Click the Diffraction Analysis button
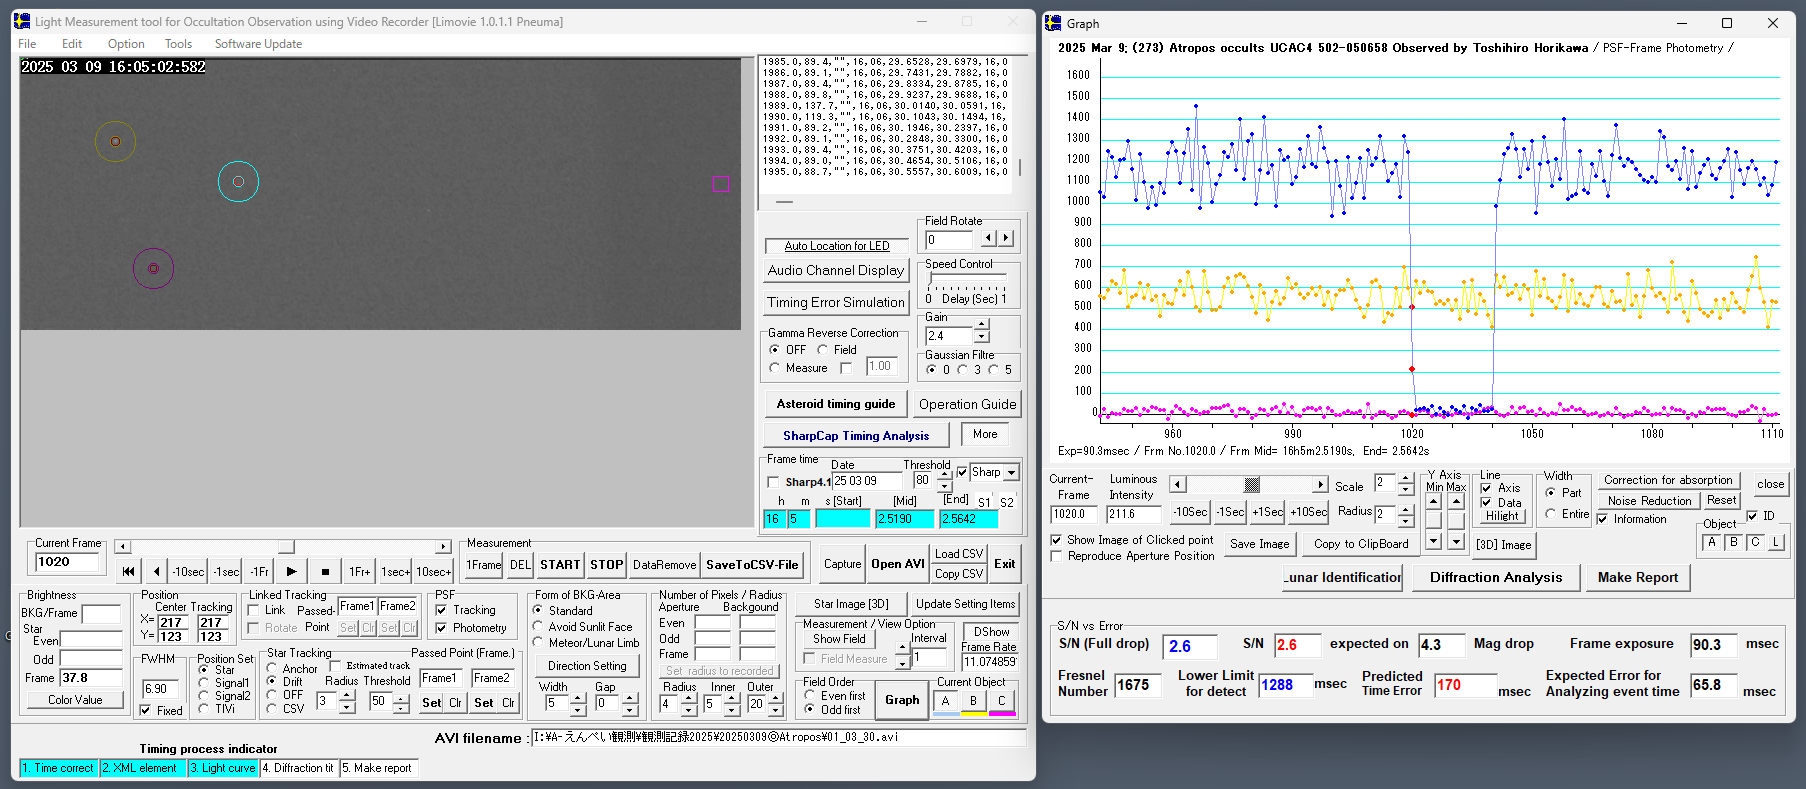The height and width of the screenshot is (789, 1806). [x=1495, y=577]
